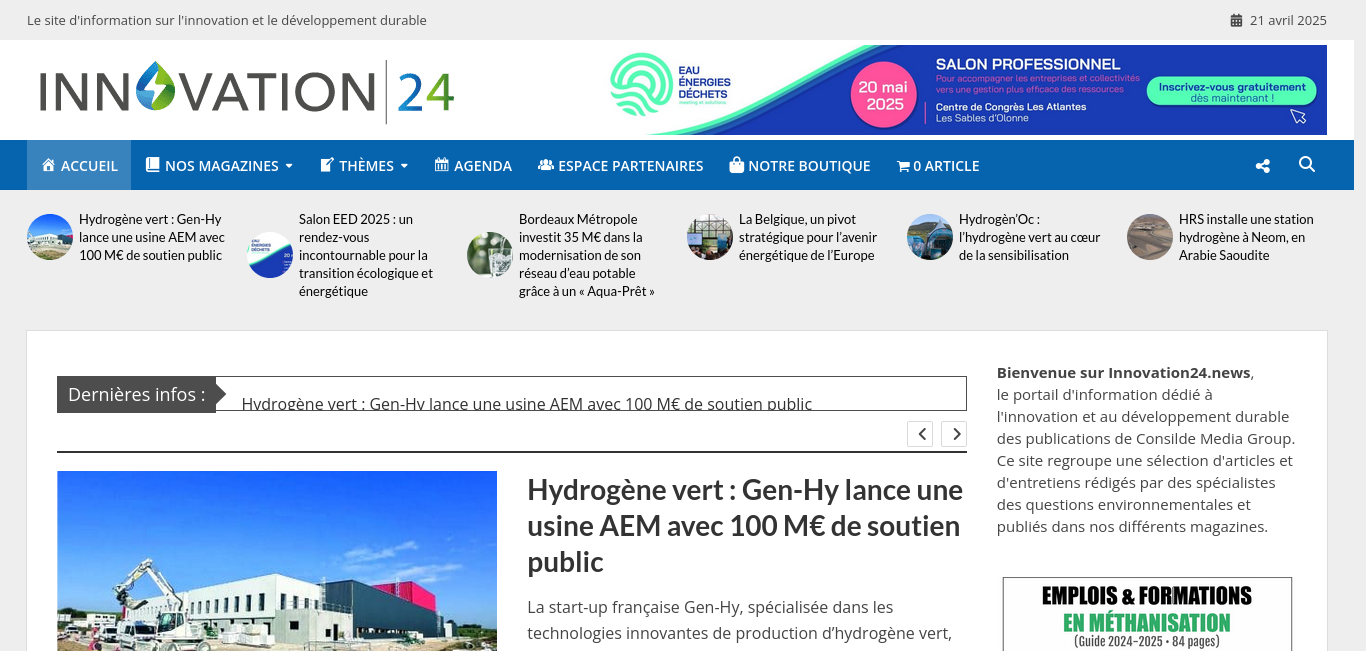Open 'HRS installe une station hydrogène à Neom' link
This screenshot has height=651, width=1366.
(x=1246, y=237)
